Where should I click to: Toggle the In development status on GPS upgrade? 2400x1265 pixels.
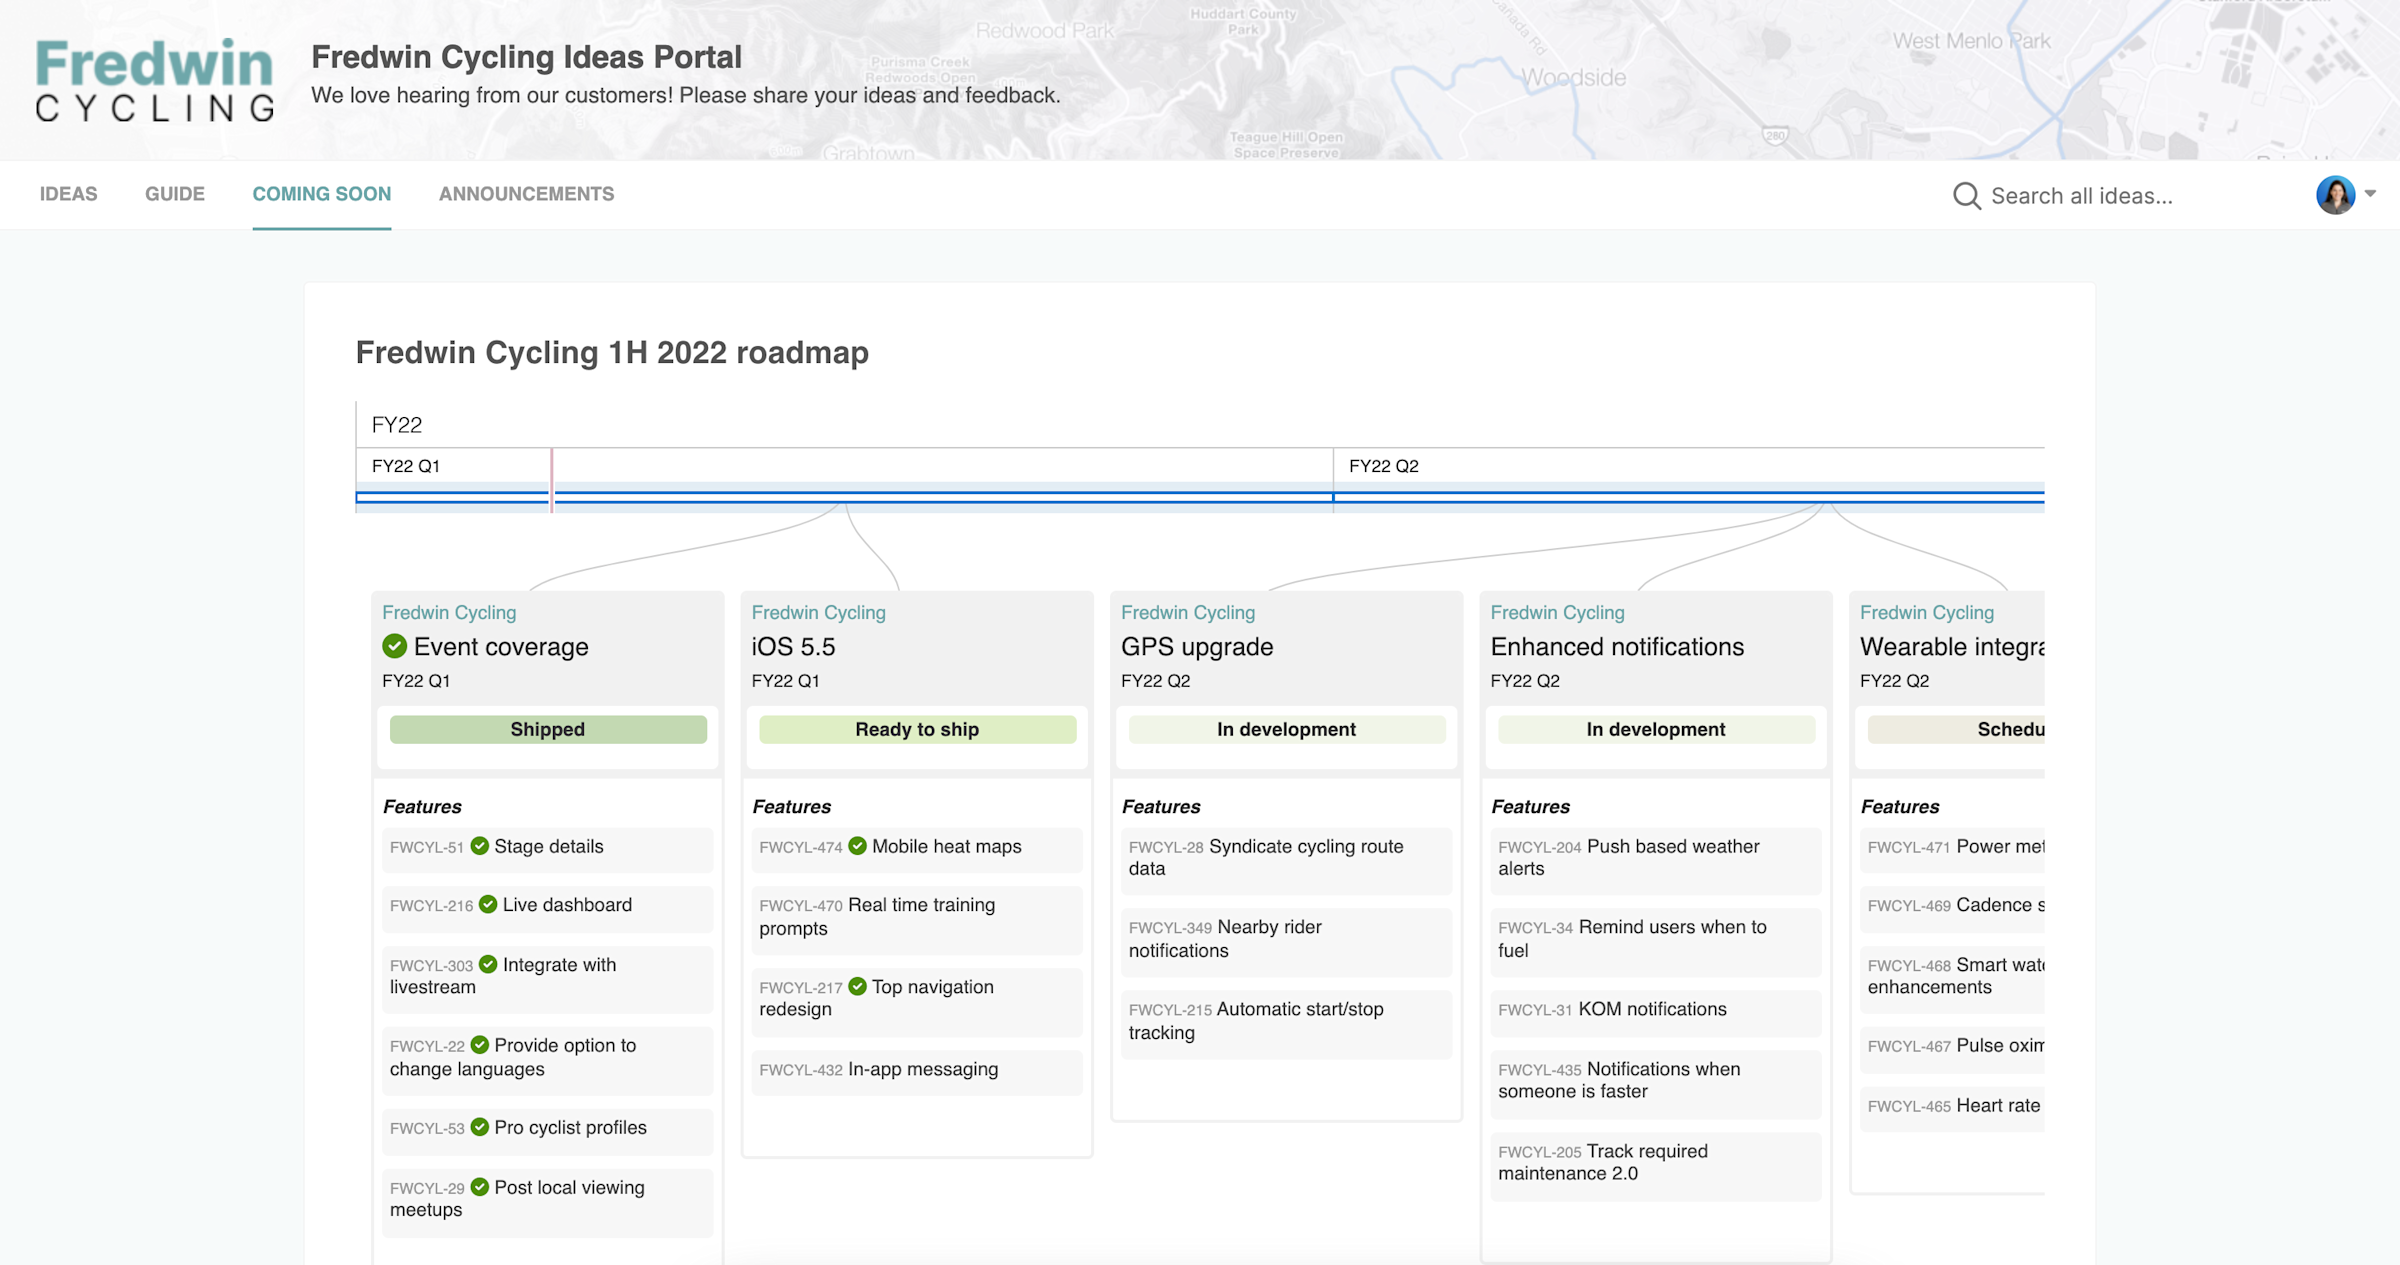[1286, 729]
